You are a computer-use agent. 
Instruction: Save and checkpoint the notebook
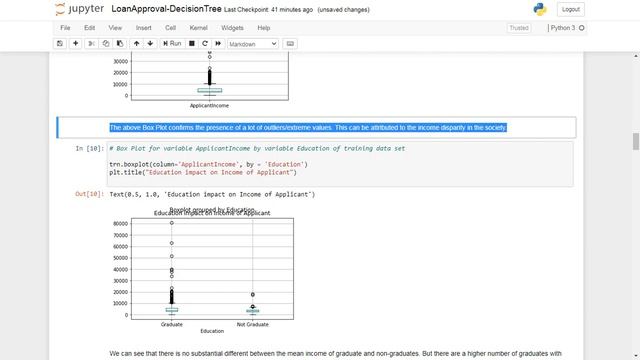tap(60, 43)
